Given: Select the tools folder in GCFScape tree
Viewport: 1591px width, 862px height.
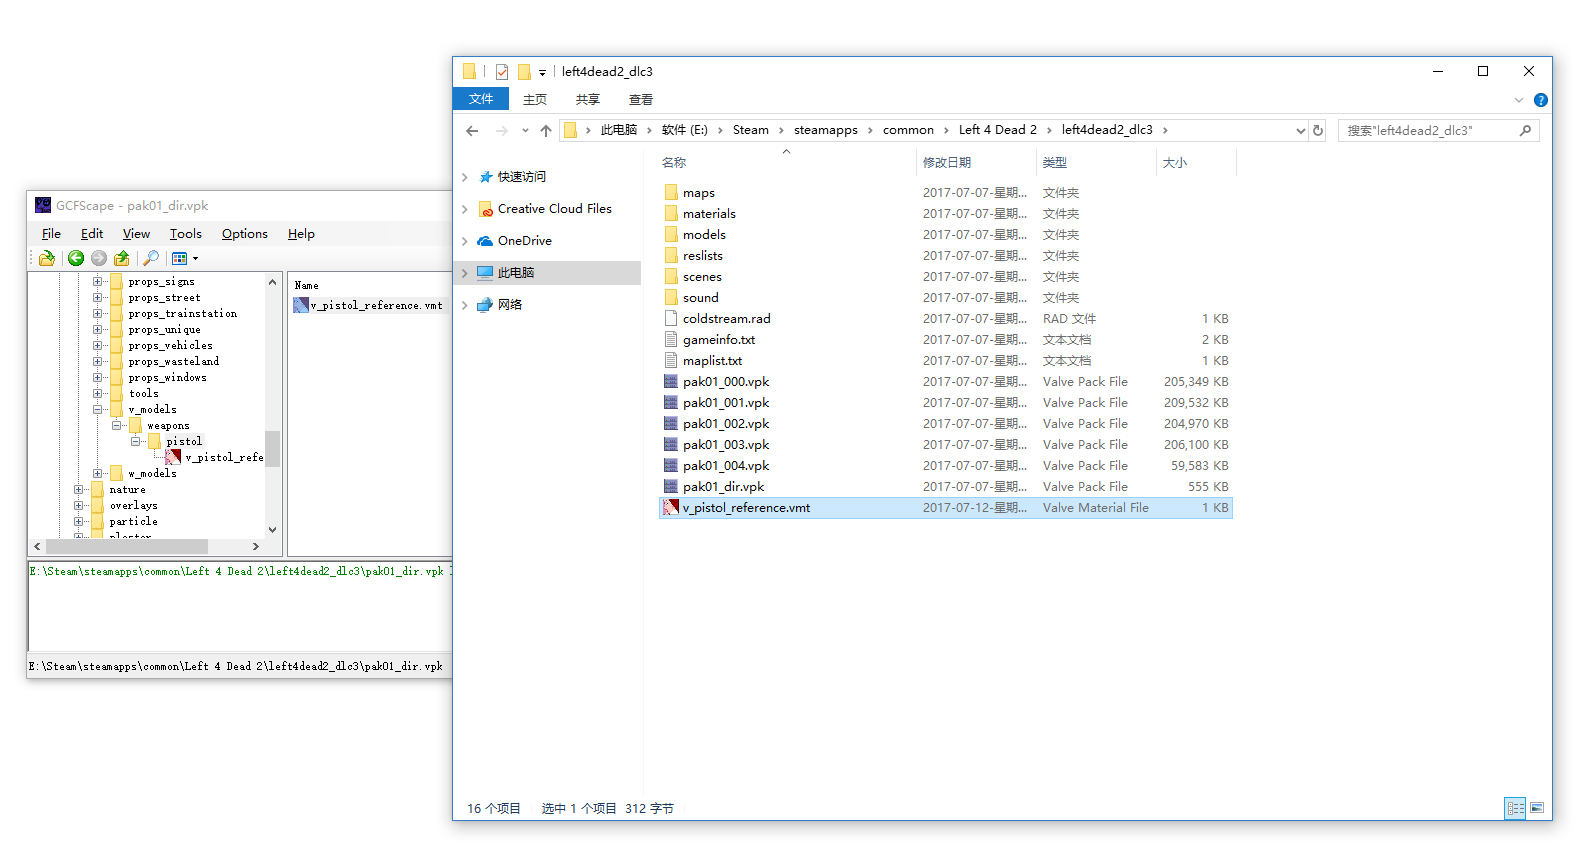Looking at the screenshot, I should click(x=143, y=394).
